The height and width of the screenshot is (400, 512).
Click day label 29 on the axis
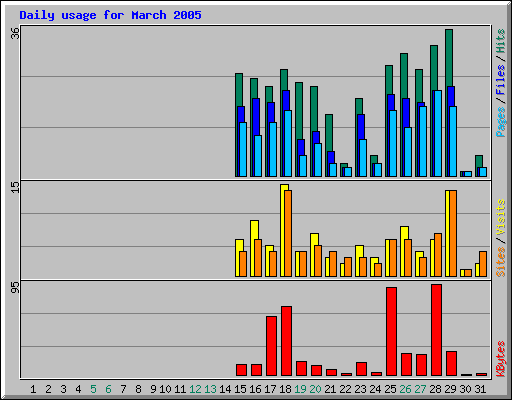(x=450, y=389)
